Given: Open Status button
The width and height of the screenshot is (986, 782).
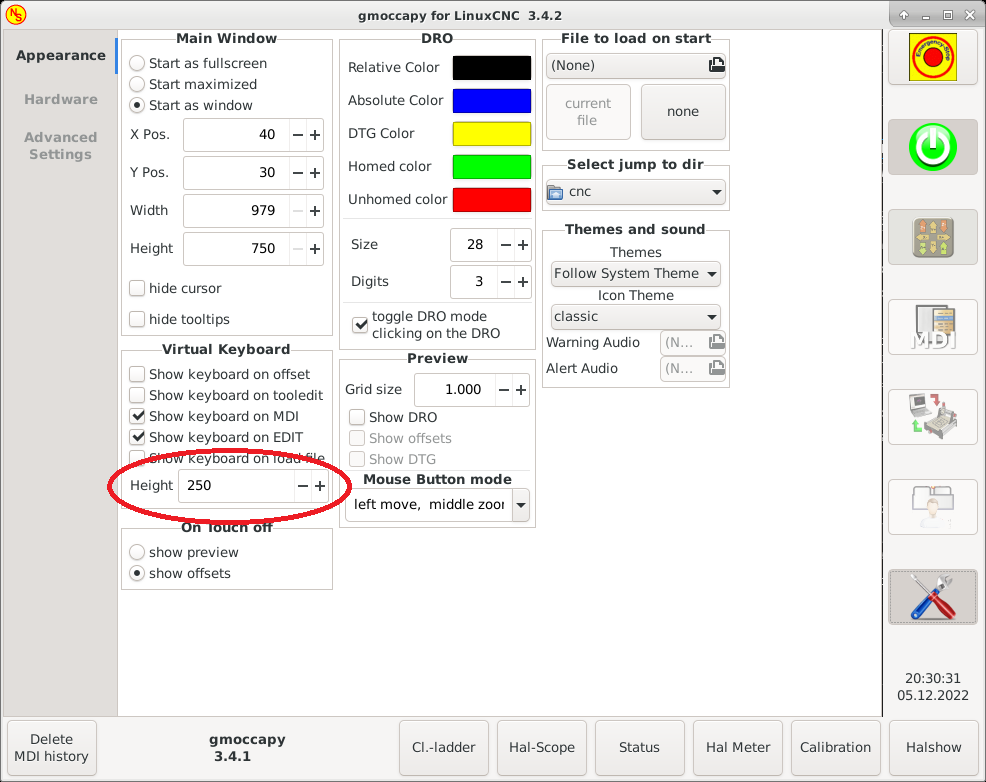Looking at the screenshot, I should click(640, 748).
